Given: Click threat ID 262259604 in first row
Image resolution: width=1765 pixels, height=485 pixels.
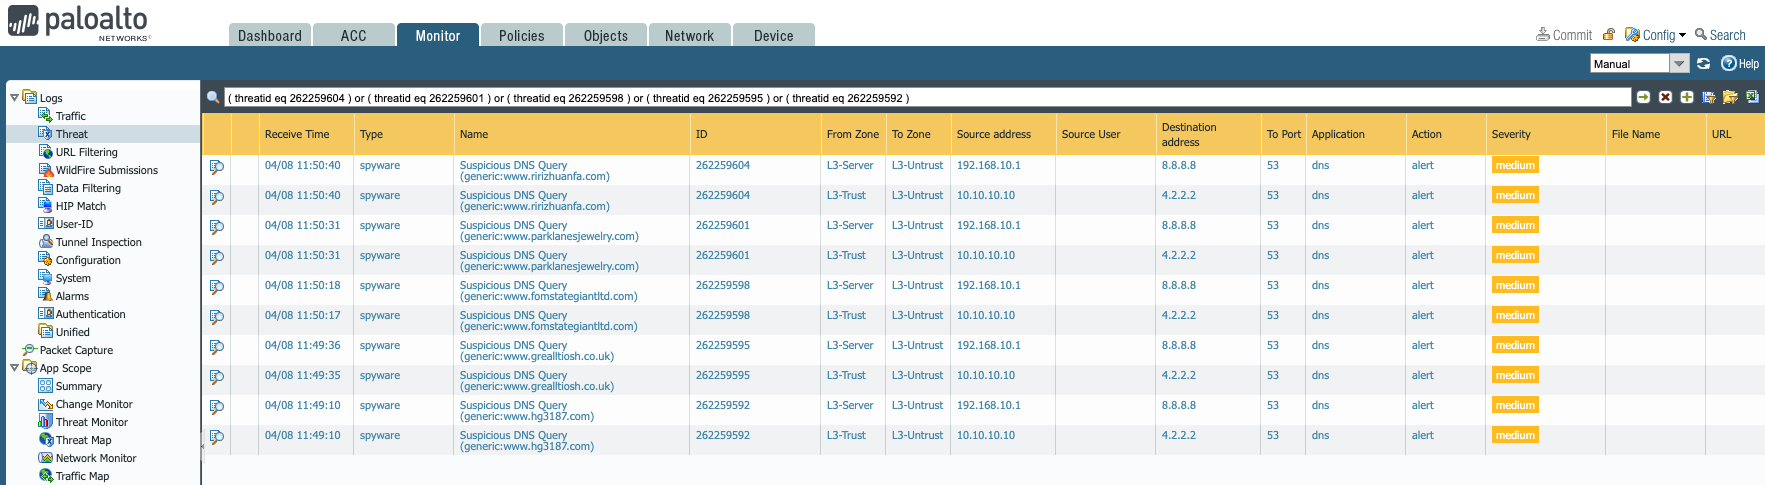Looking at the screenshot, I should [x=723, y=165].
